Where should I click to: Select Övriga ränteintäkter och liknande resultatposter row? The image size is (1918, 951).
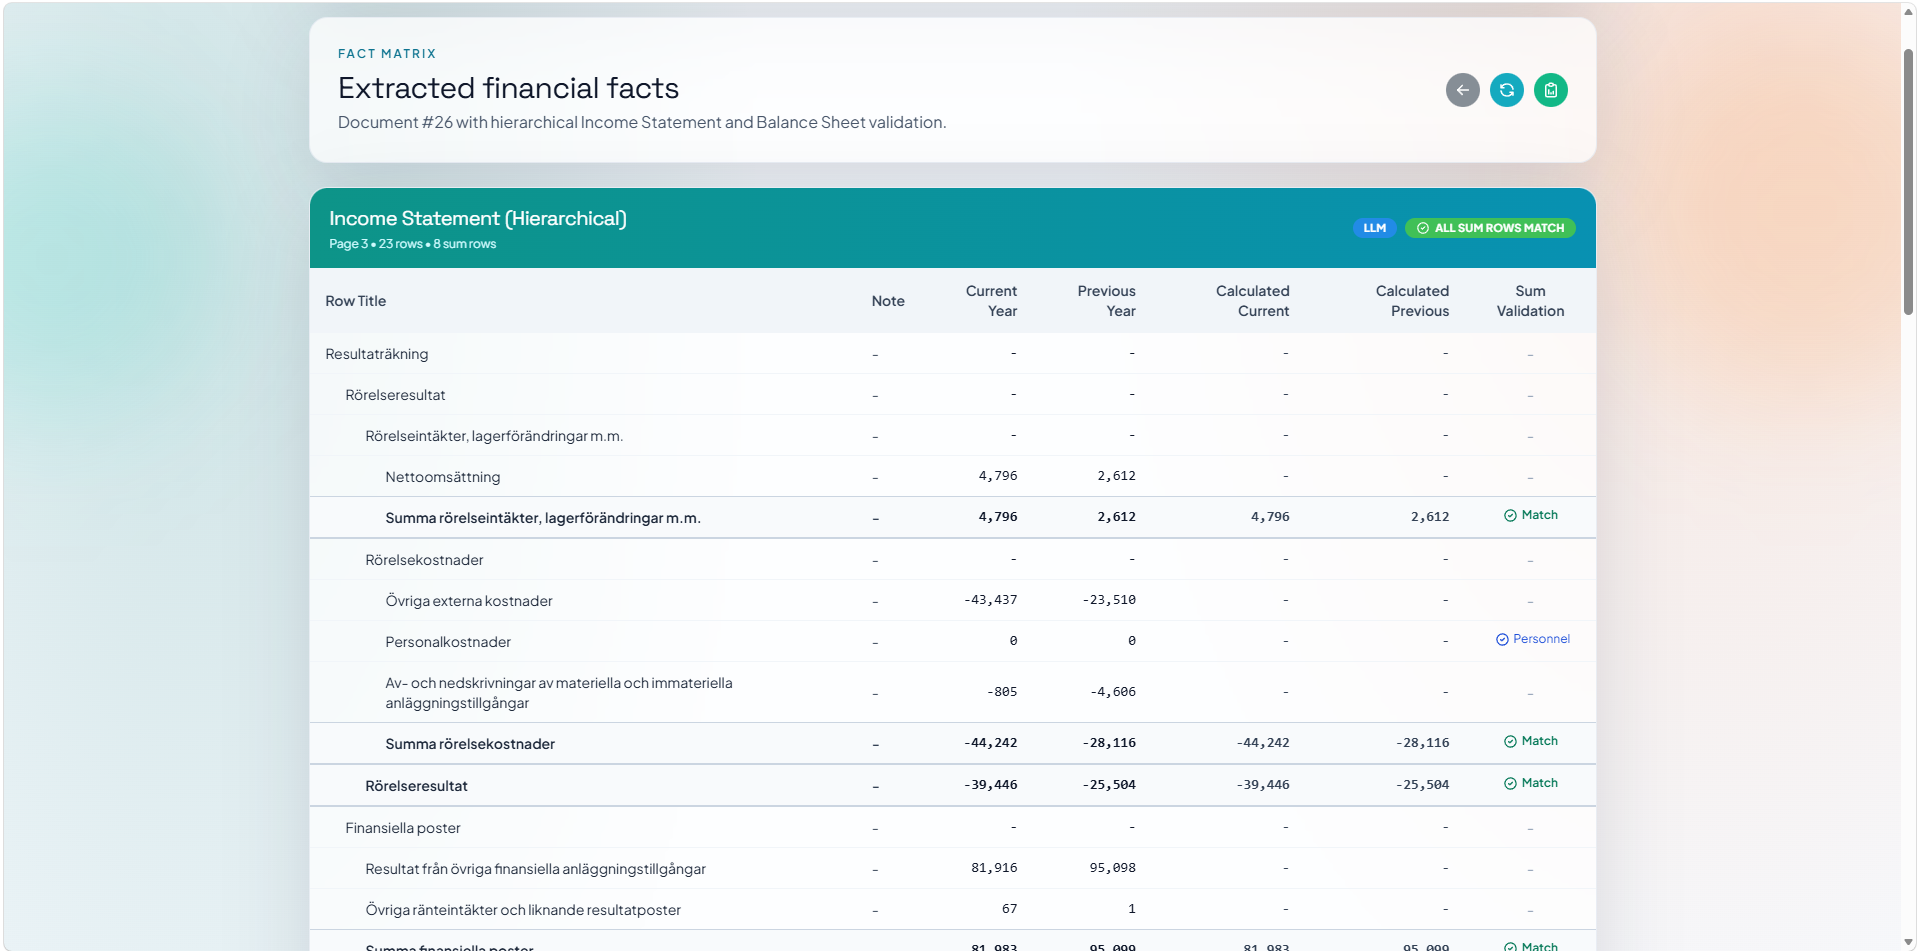[x=952, y=910]
